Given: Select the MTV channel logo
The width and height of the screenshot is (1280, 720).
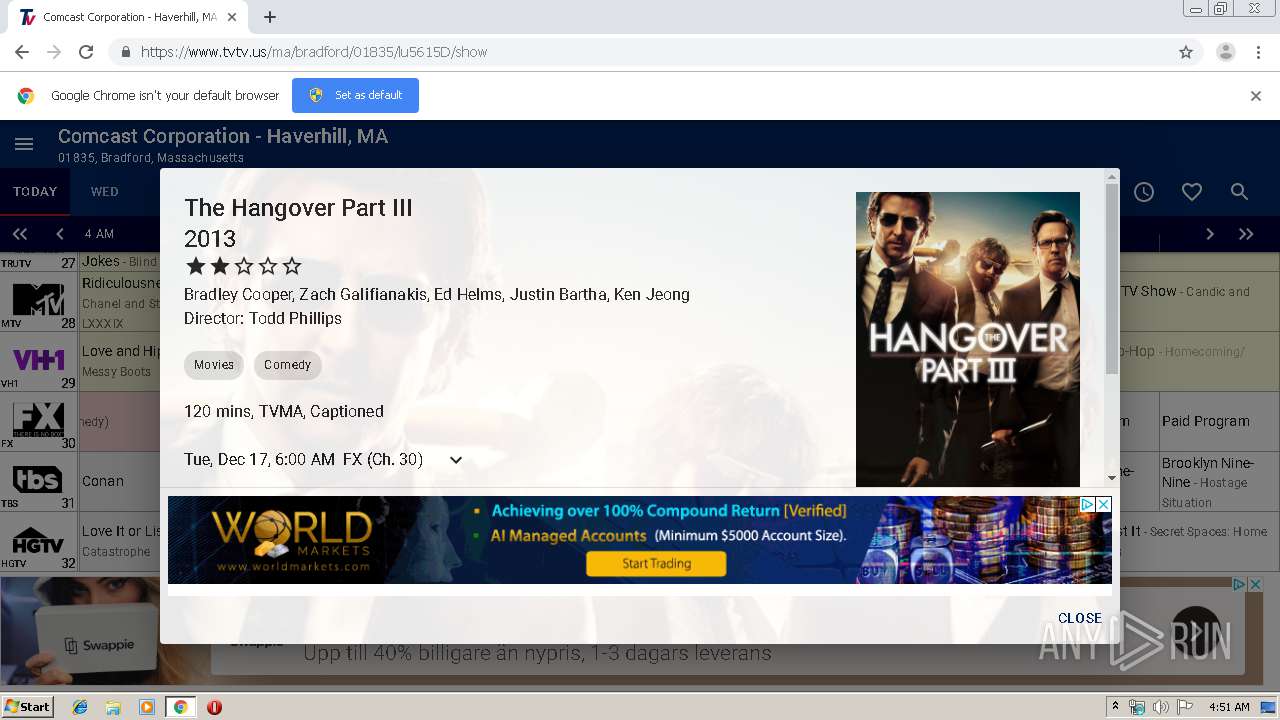Looking at the screenshot, I should pyautogui.click(x=38, y=300).
